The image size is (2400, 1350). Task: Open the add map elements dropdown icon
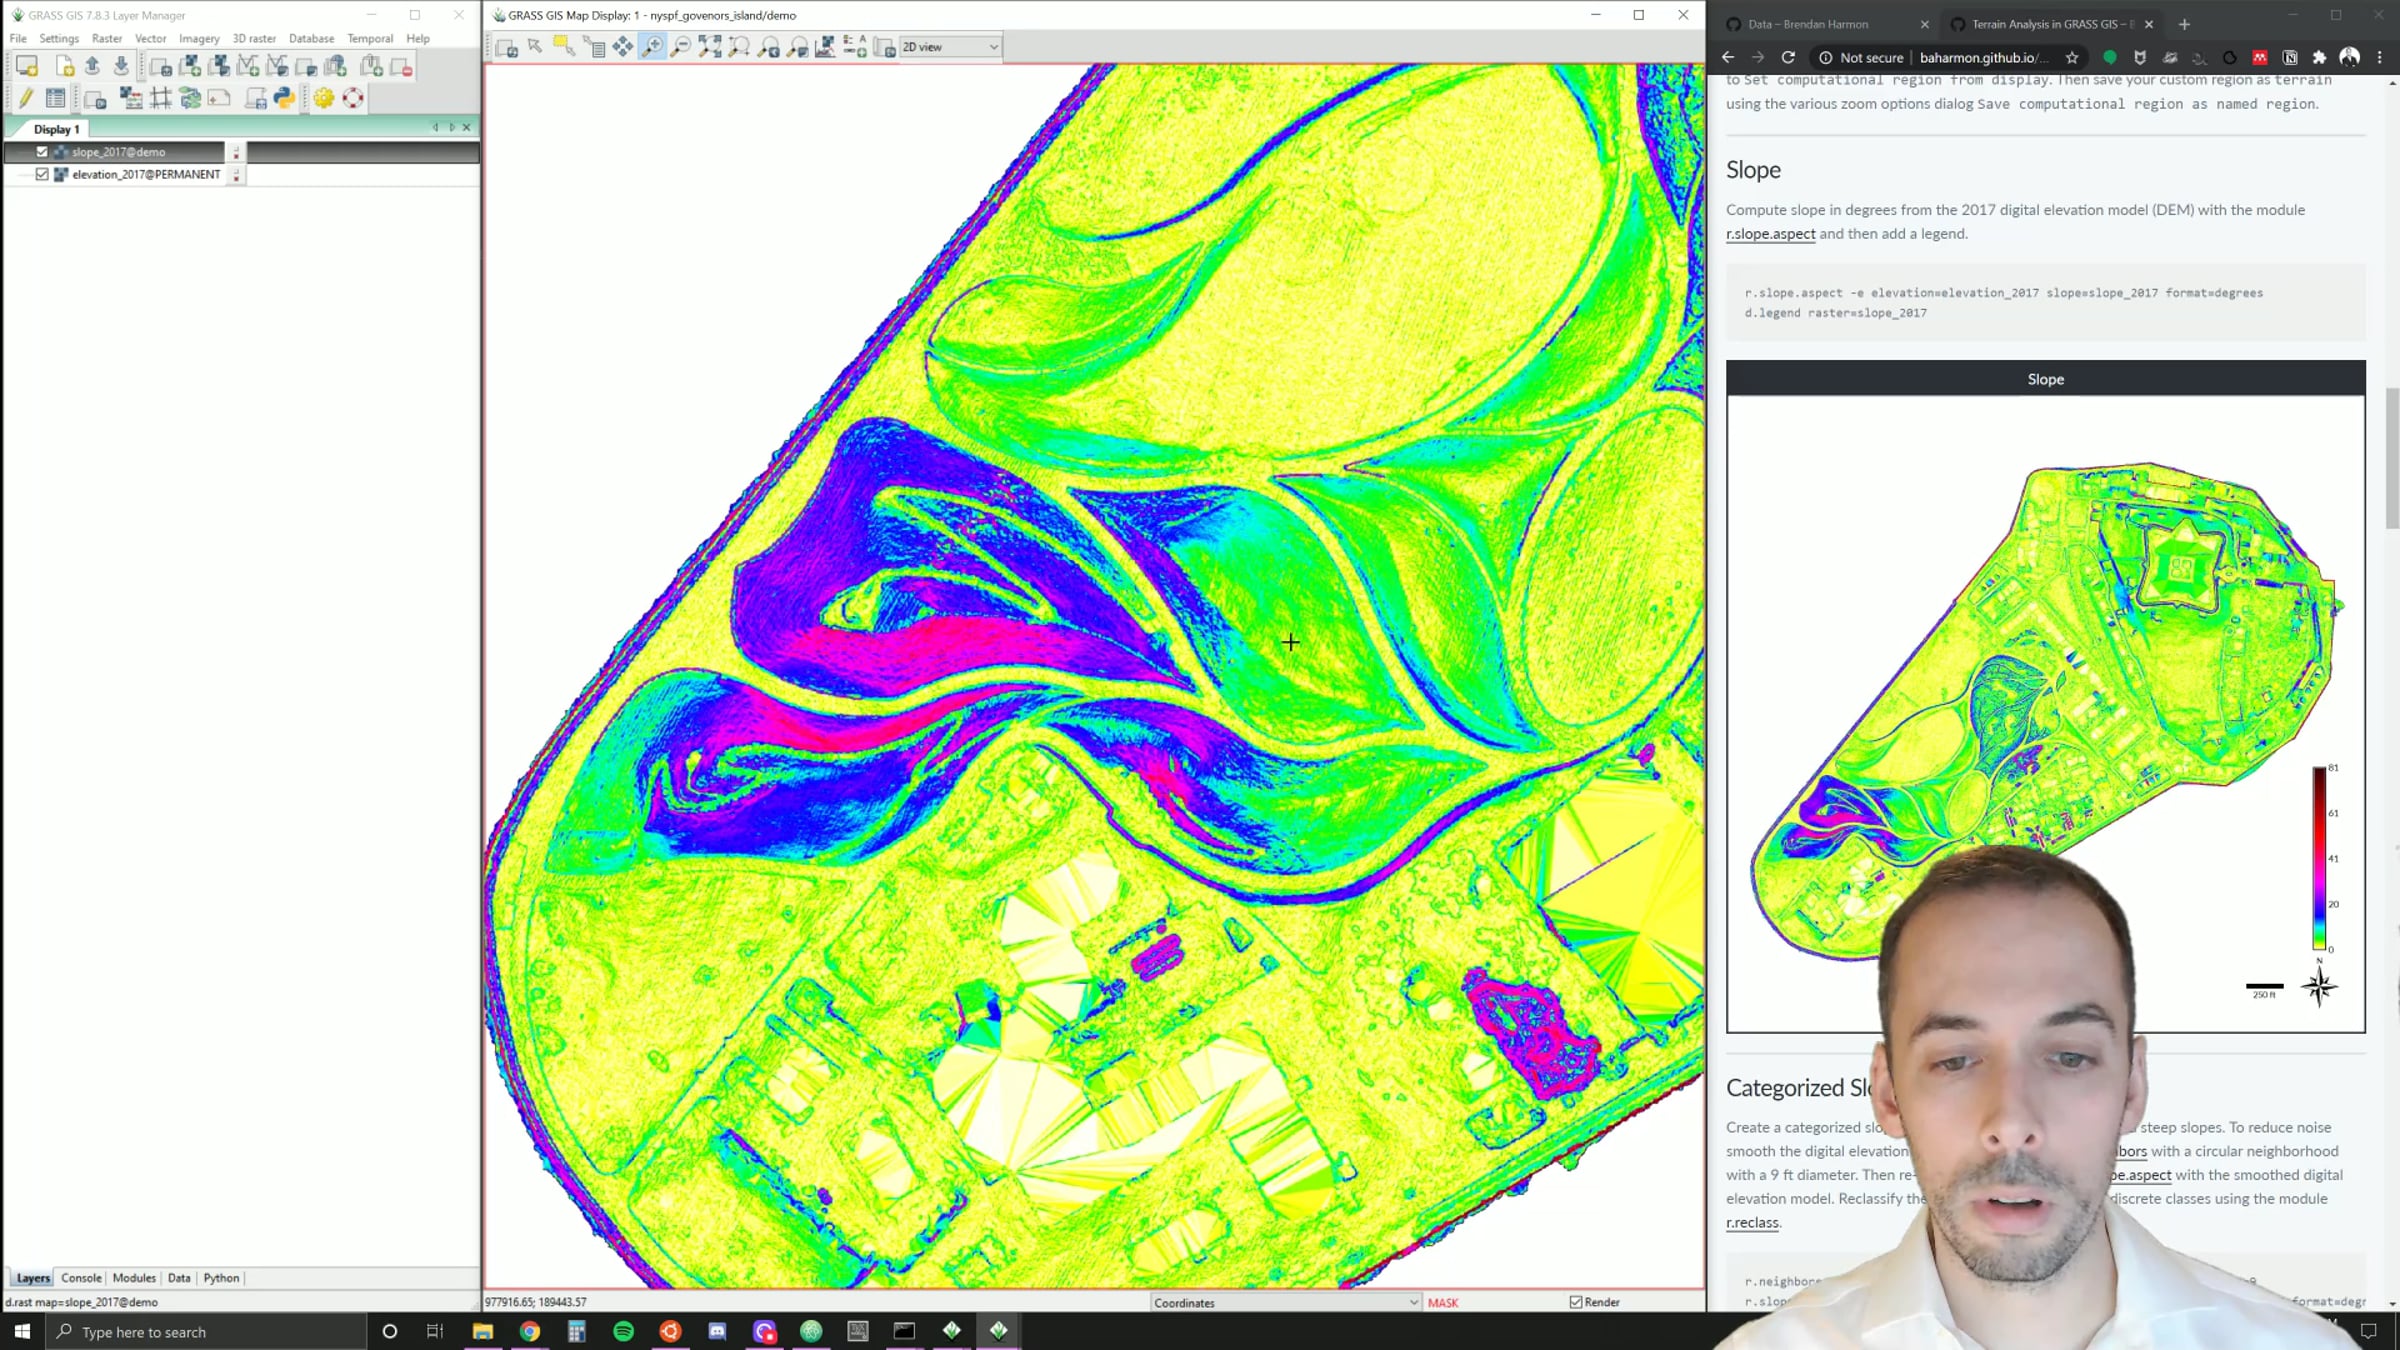(x=855, y=47)
